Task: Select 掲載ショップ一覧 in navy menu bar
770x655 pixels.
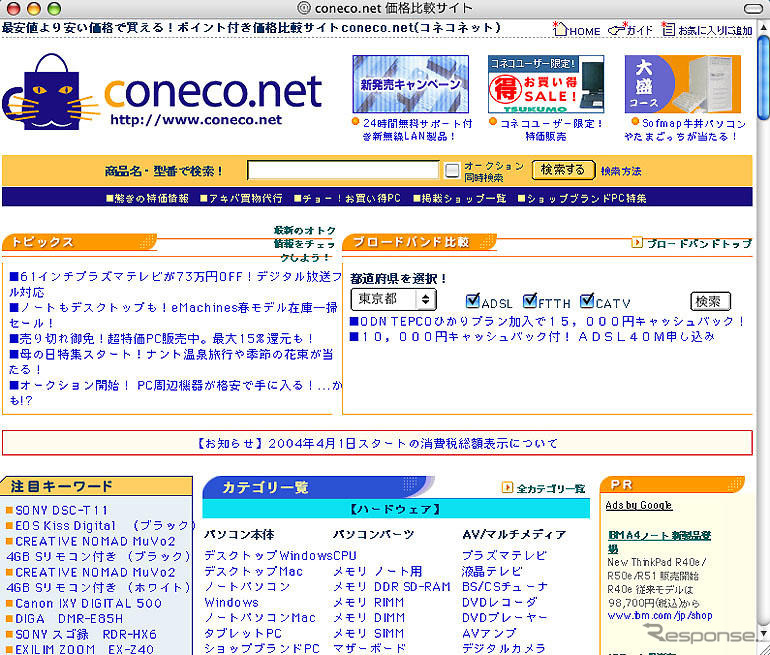Action: click(x=460, y=198)
